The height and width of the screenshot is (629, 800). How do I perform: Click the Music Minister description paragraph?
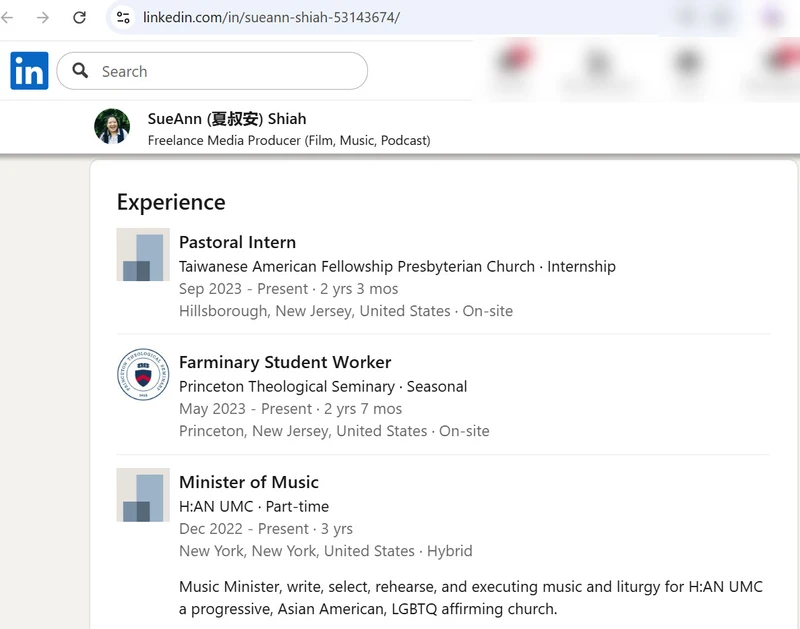pyautogui.click(x=471, y=598)
